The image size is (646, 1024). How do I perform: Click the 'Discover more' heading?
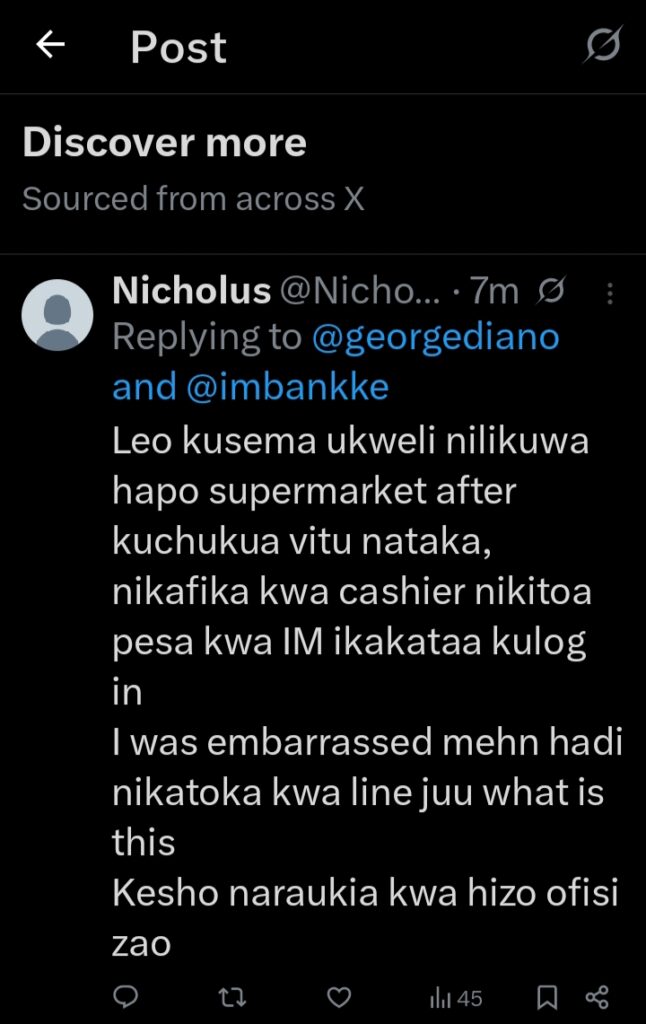[164, 143]
